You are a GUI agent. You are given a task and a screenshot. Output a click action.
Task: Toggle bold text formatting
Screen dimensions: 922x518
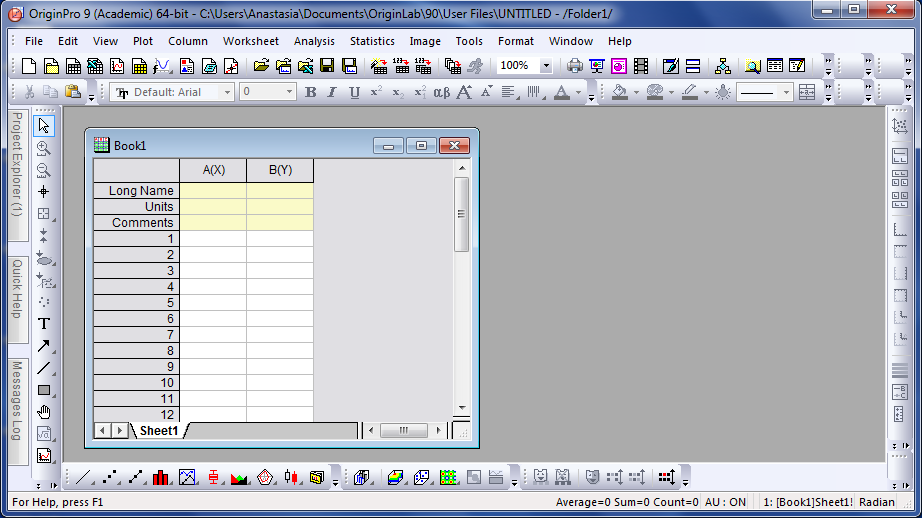pyautogui.click(x=310, y=92)
